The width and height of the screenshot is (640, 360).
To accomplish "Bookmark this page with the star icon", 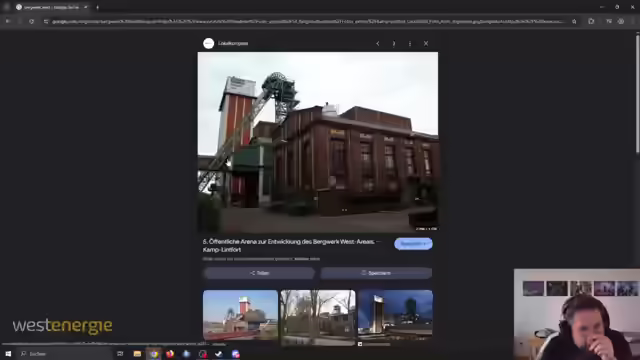I will 574,21.
